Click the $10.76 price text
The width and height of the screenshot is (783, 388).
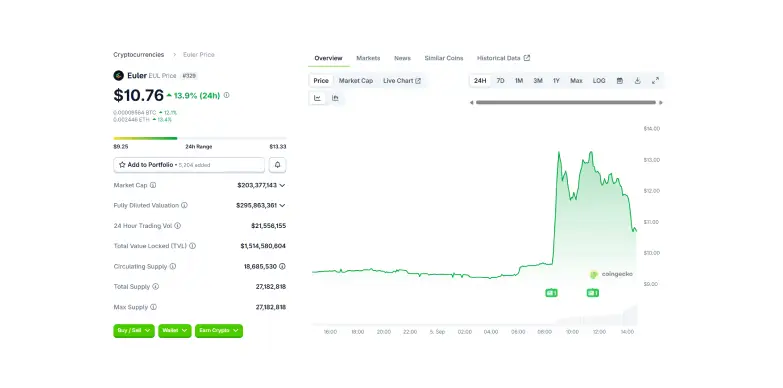click(x=138, y=95)
